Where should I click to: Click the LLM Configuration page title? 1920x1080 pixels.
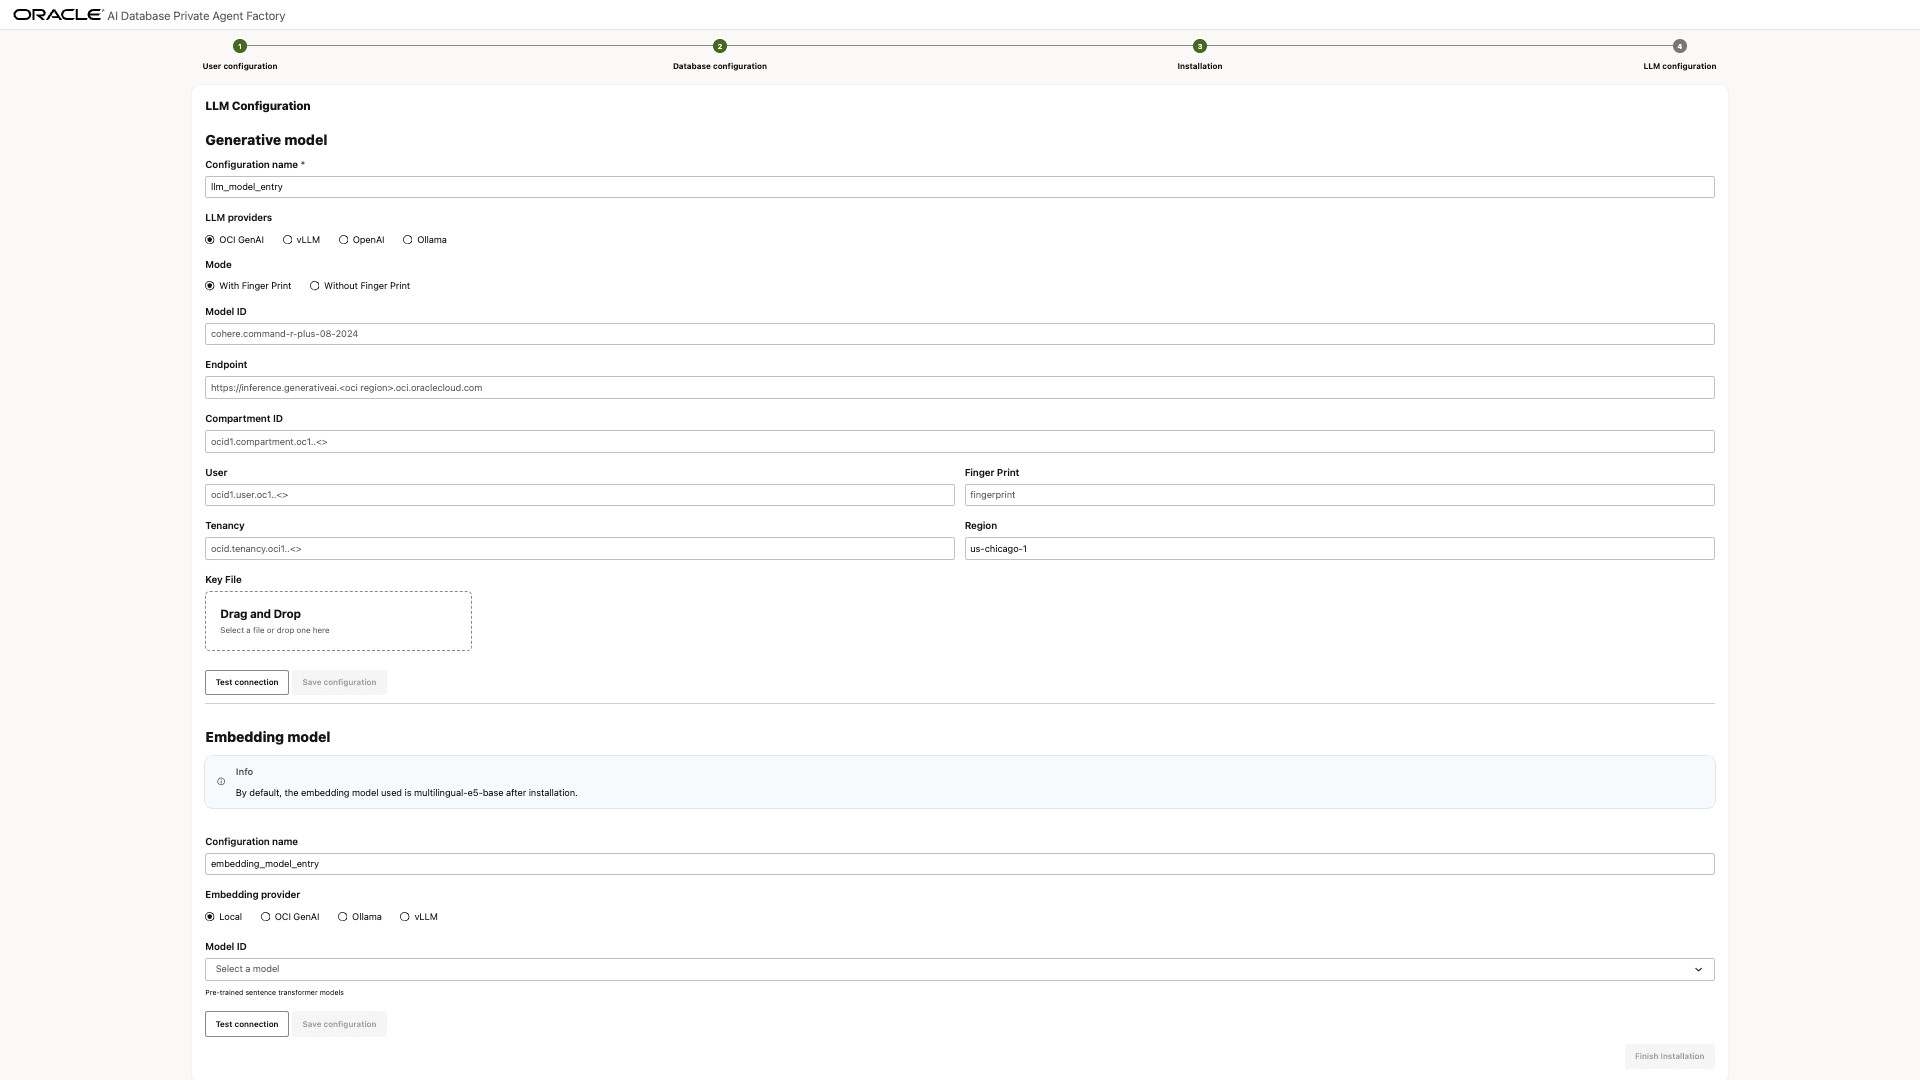258,106
